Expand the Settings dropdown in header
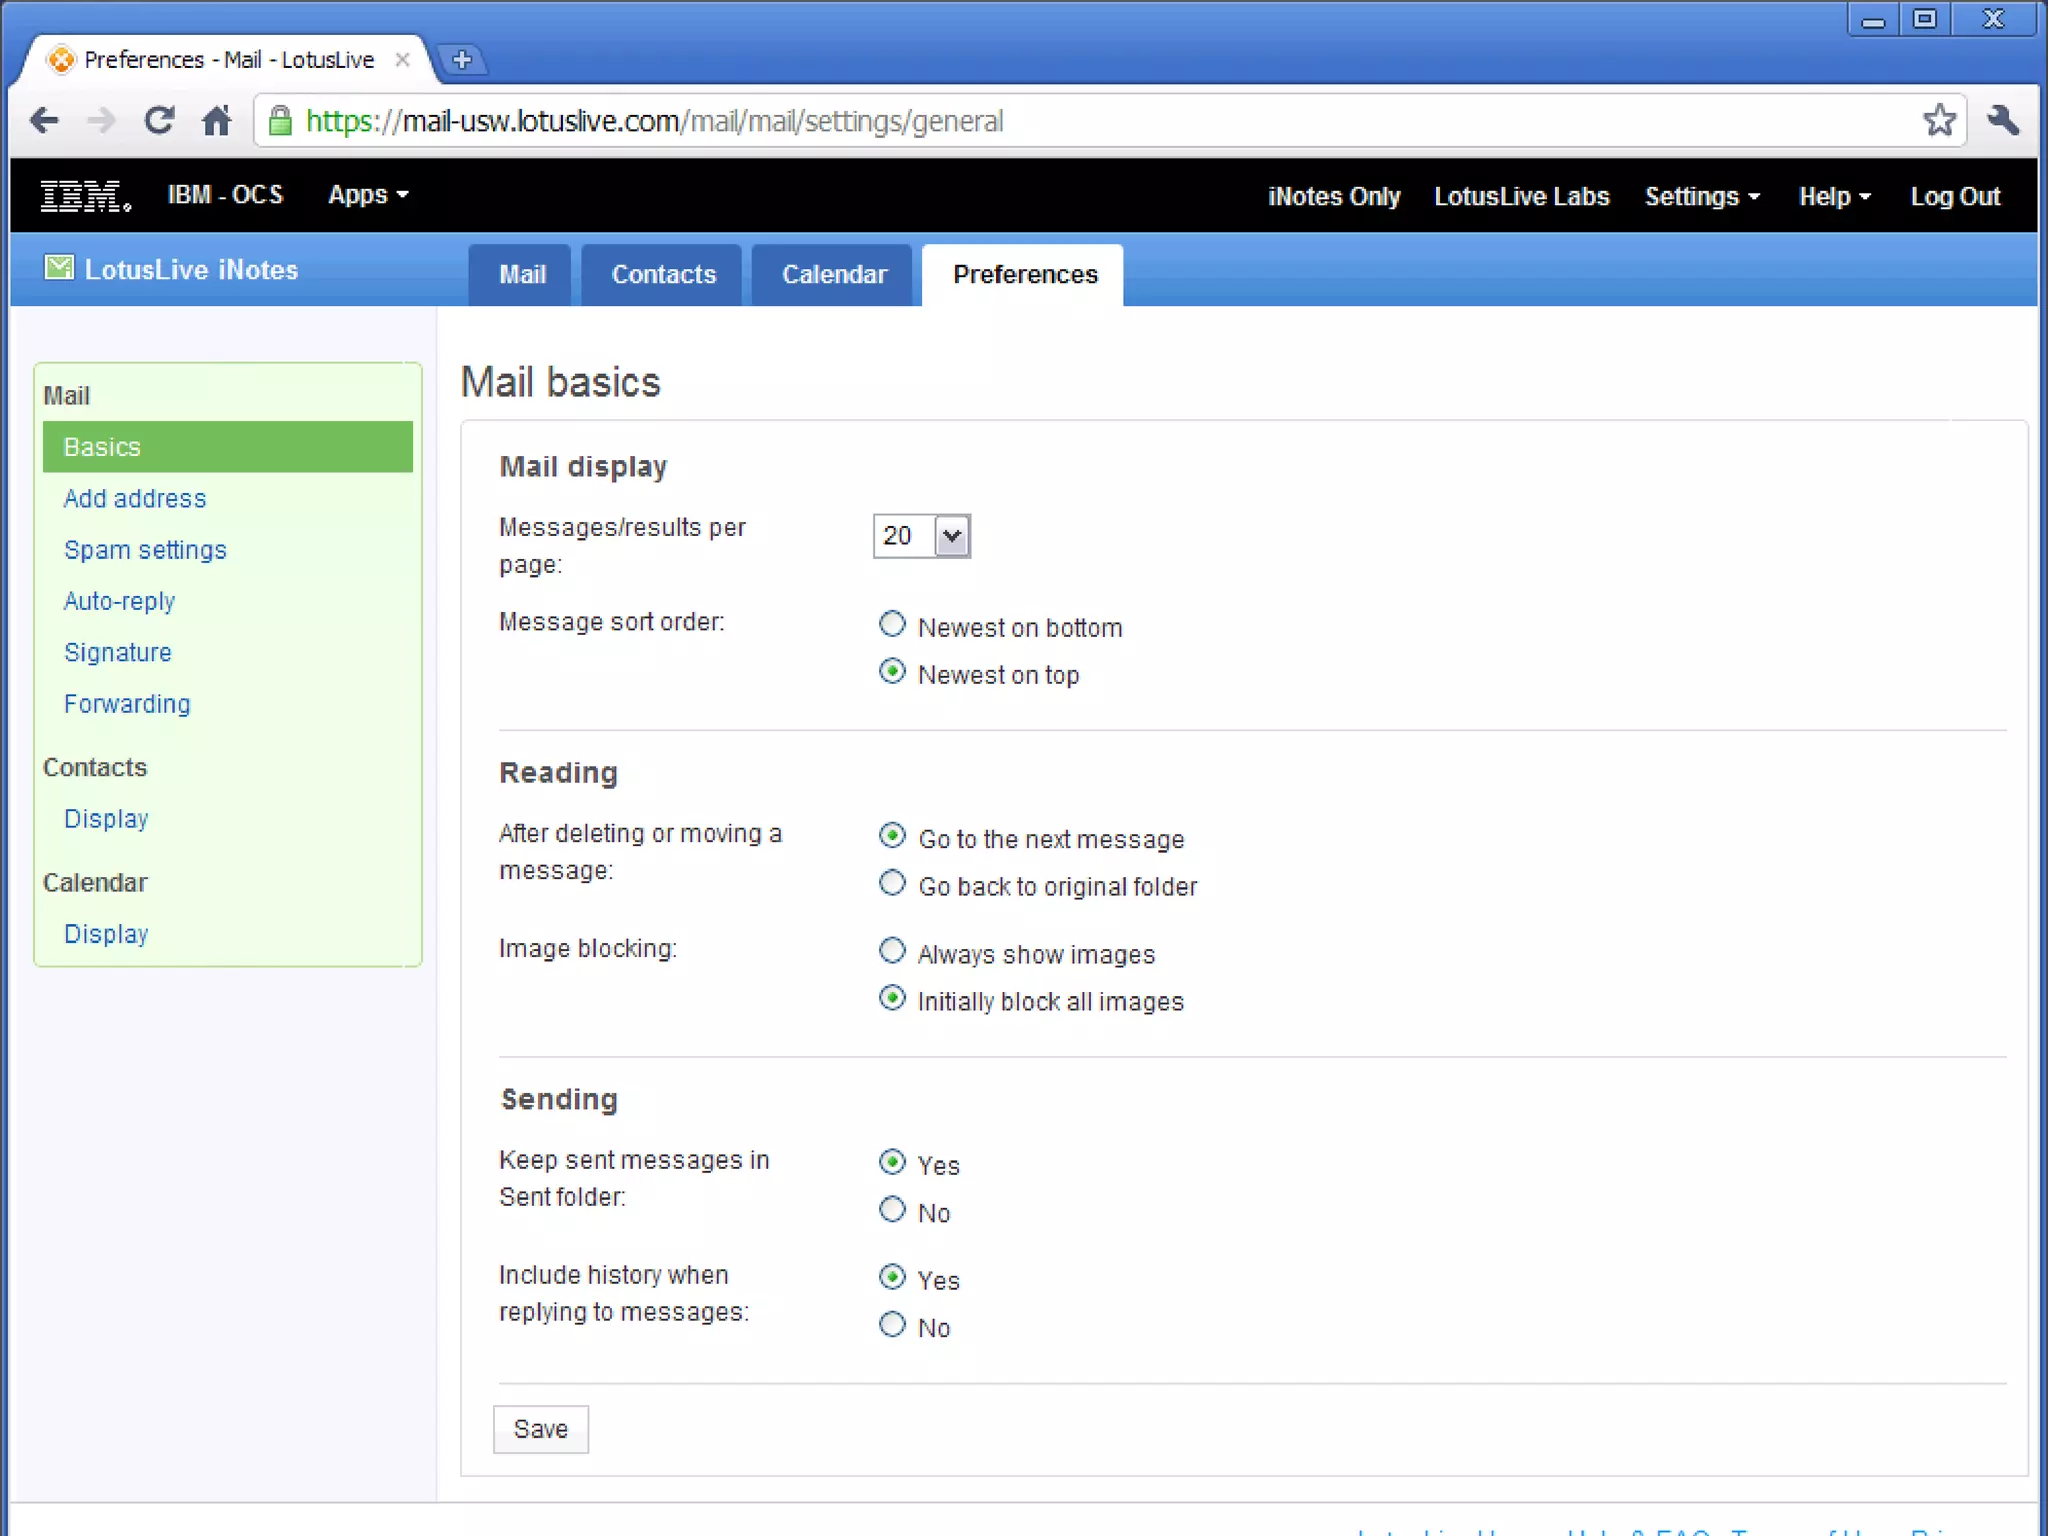The image size is (2048, 1536). point(1701,197)
